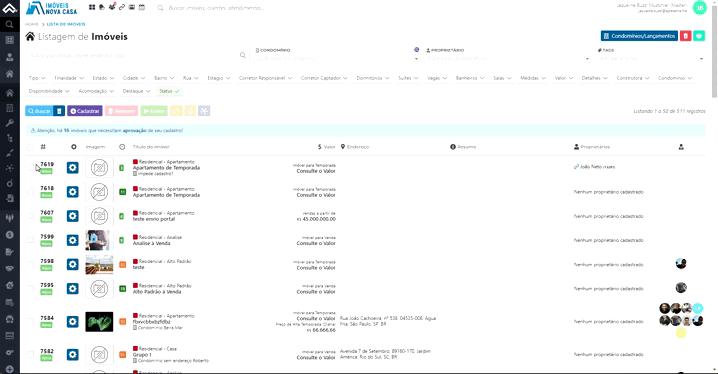
Task: Click the magnifier in the property search field
Action: 243,55
